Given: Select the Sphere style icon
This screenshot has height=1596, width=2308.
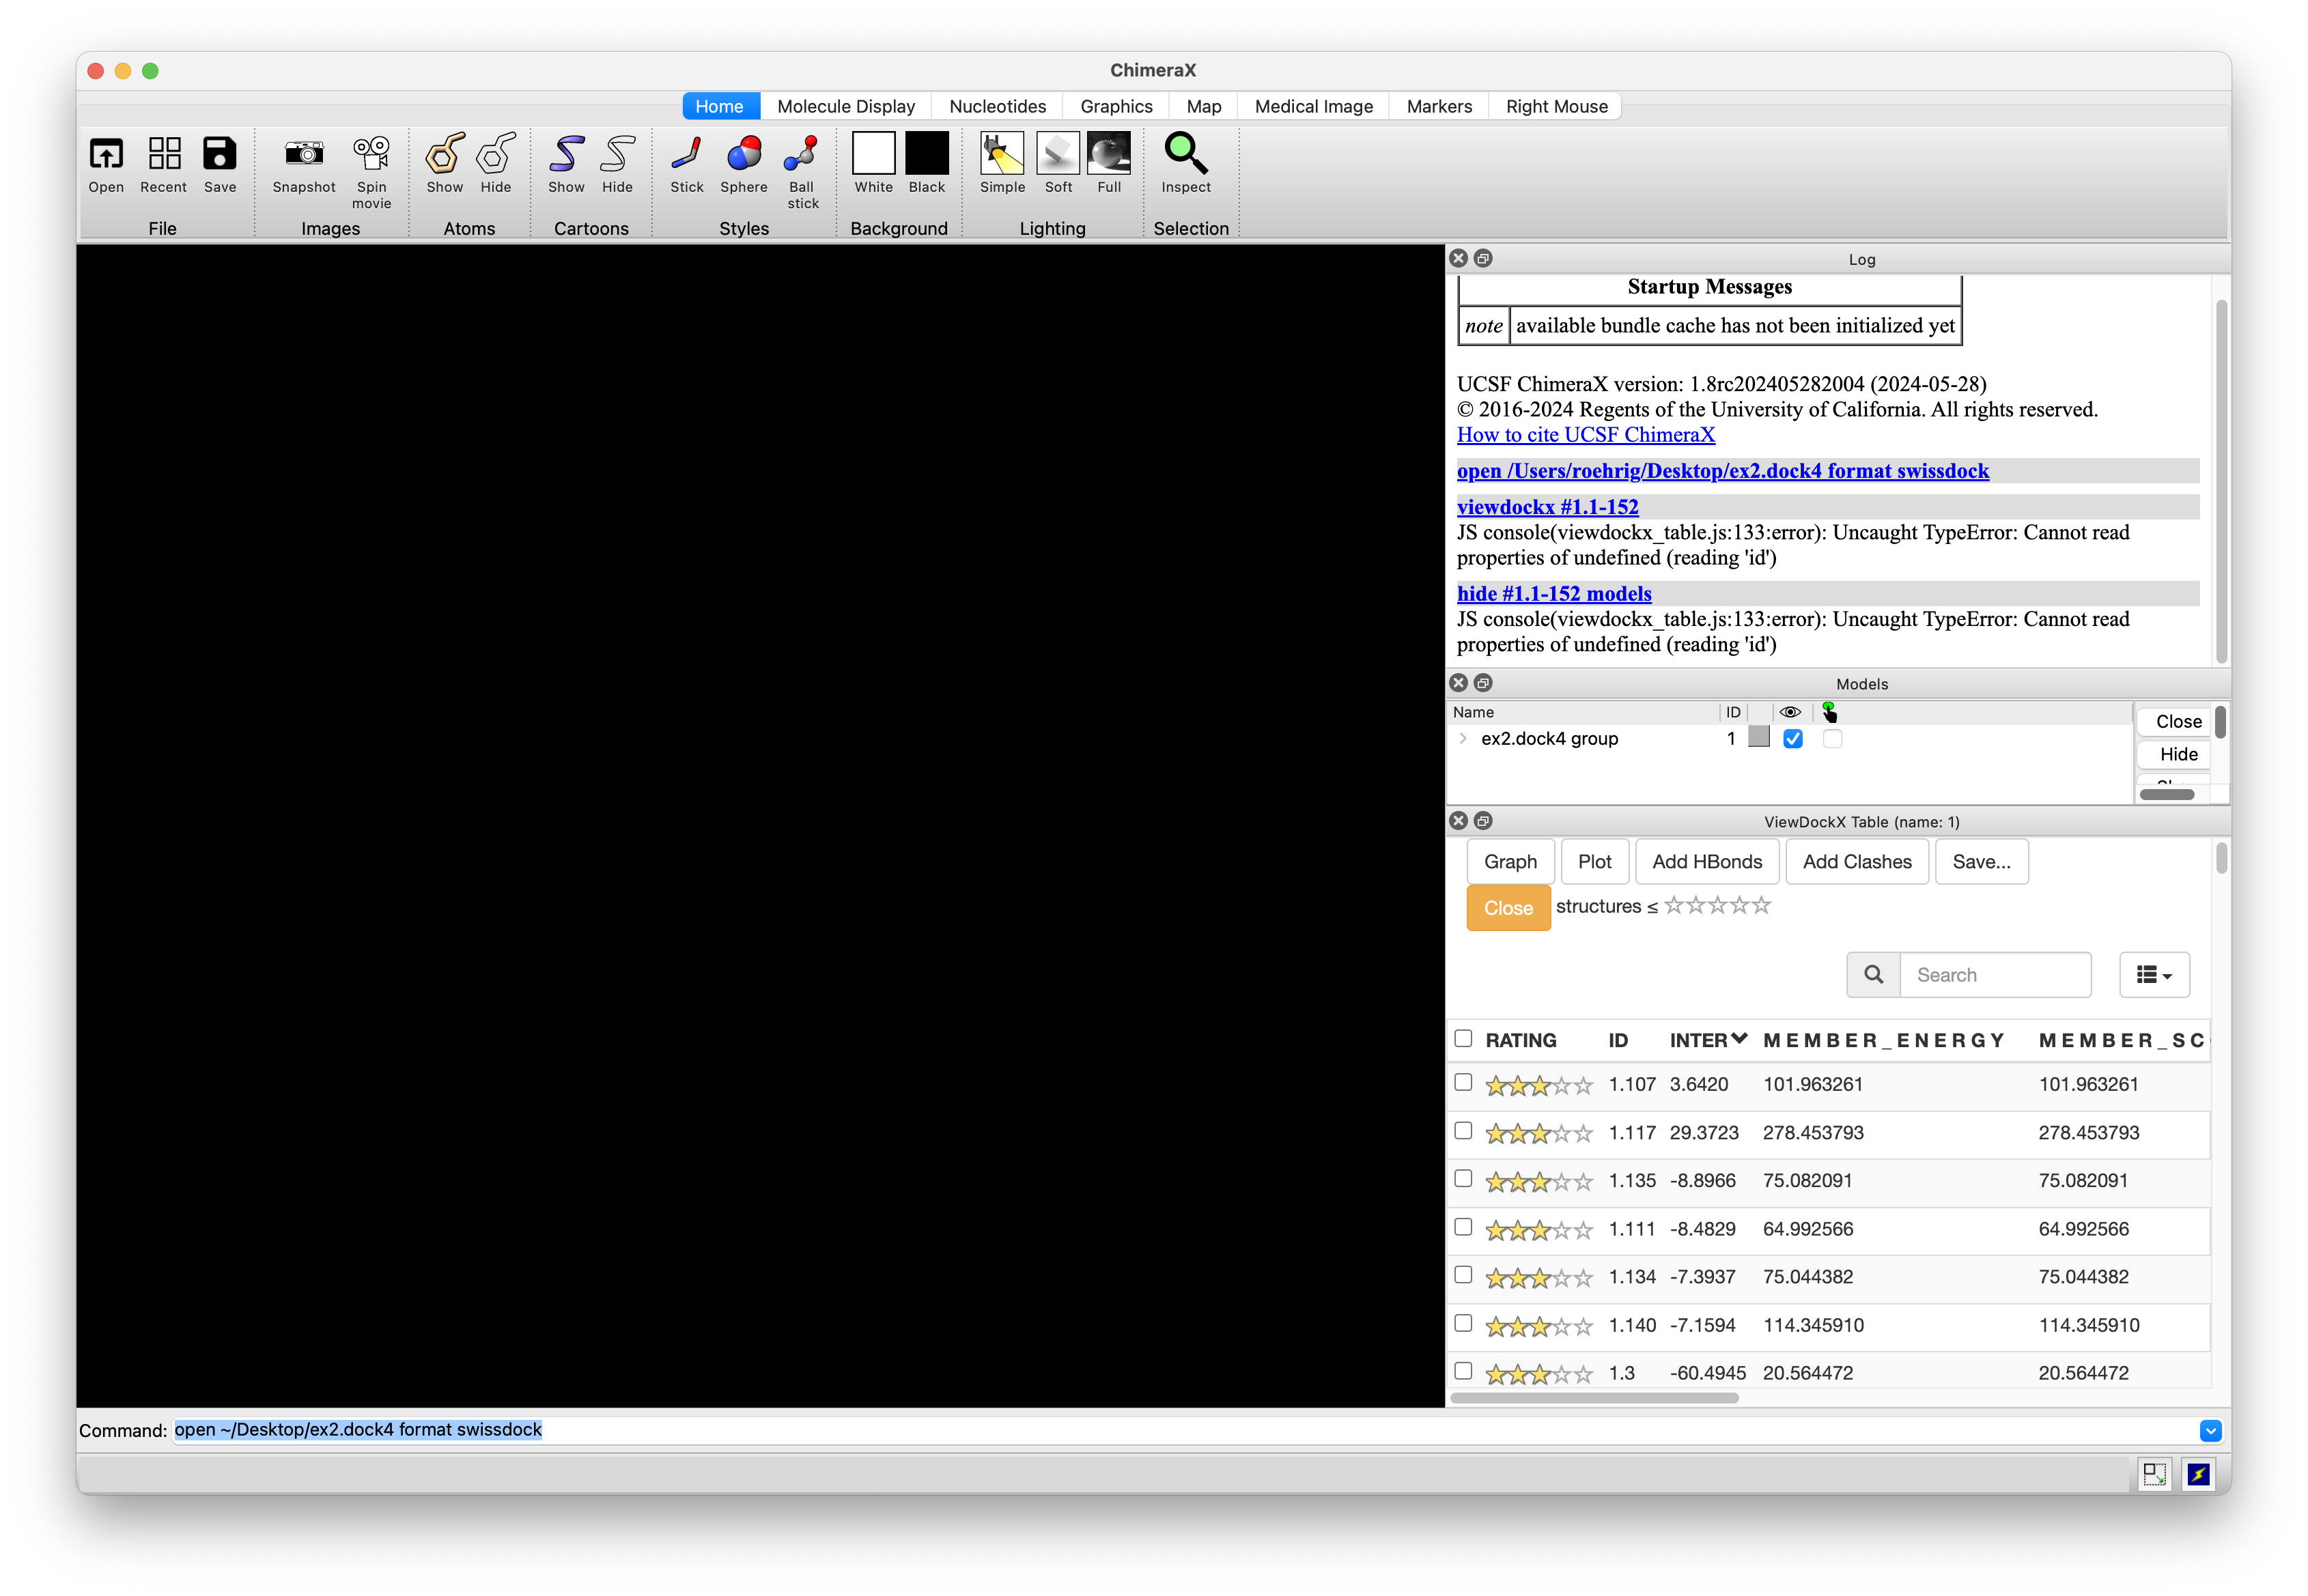Looking at the screenshot, I should point(743,155).
